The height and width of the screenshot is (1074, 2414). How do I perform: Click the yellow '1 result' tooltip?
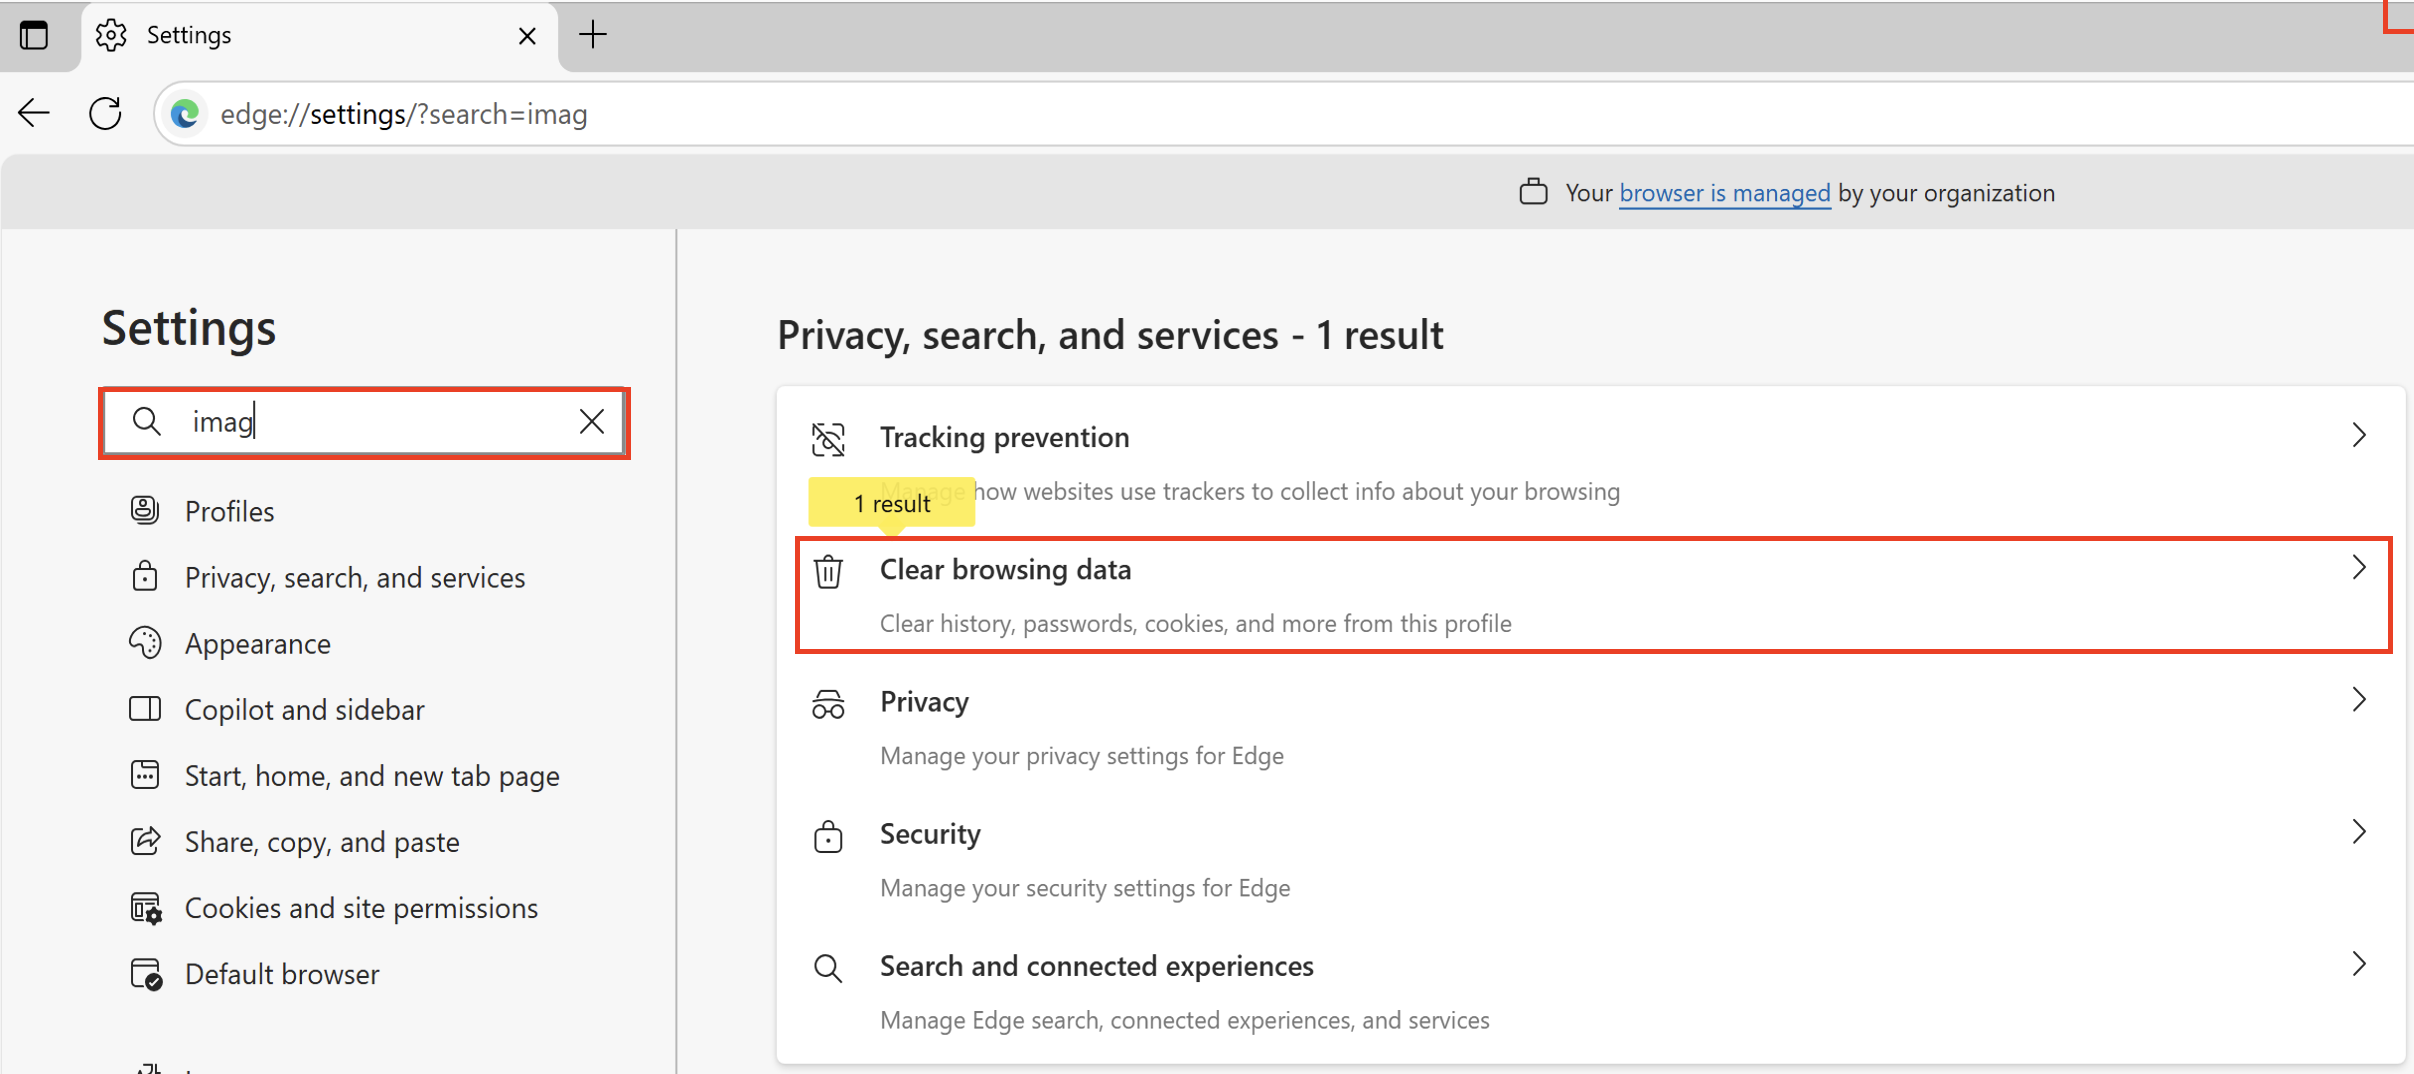[892, 503]
